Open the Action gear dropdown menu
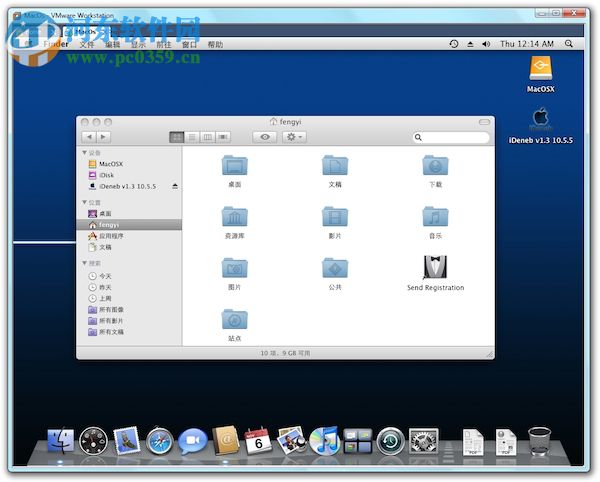This screenshot has height=482, width=600. click(x=294, y=136)
